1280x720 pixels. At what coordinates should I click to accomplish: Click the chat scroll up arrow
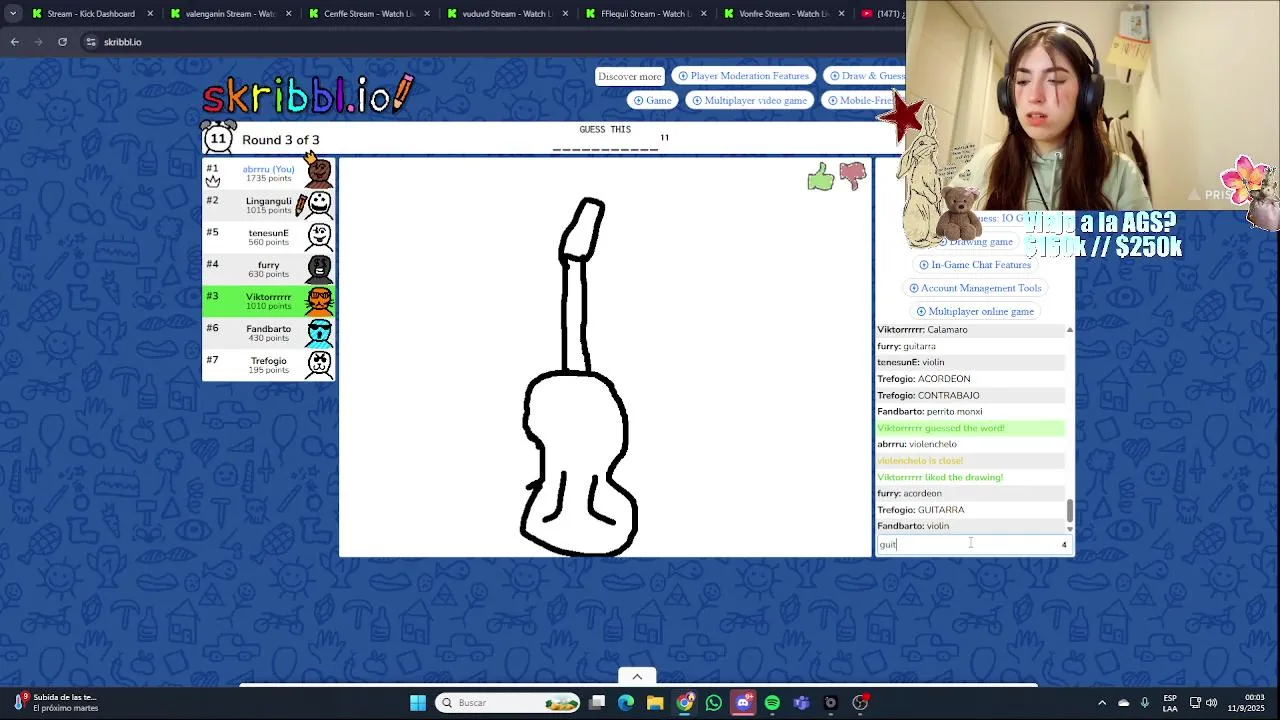[x=1070, y=329]
